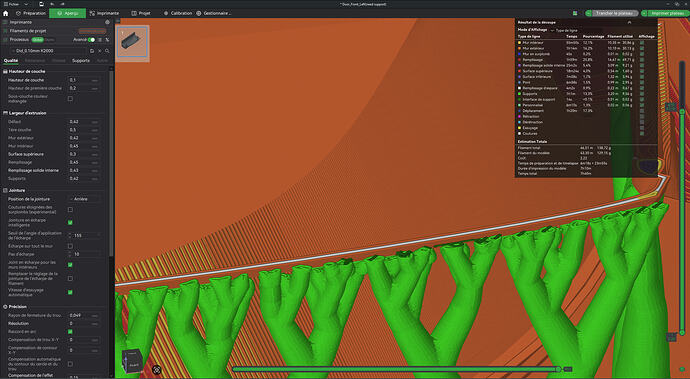Click the list icon next to Avancé toggle
The width and height of the screenshot is (690, 379).
[x=100, y=40]
